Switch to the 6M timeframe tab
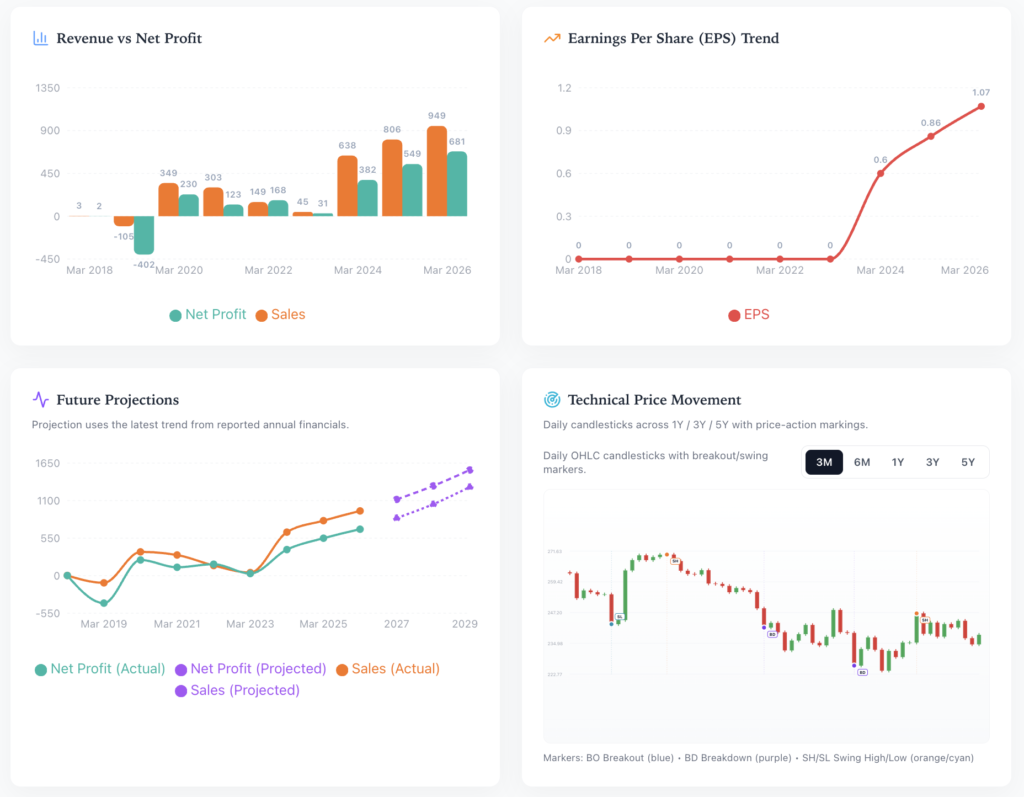 coord(862,462)
